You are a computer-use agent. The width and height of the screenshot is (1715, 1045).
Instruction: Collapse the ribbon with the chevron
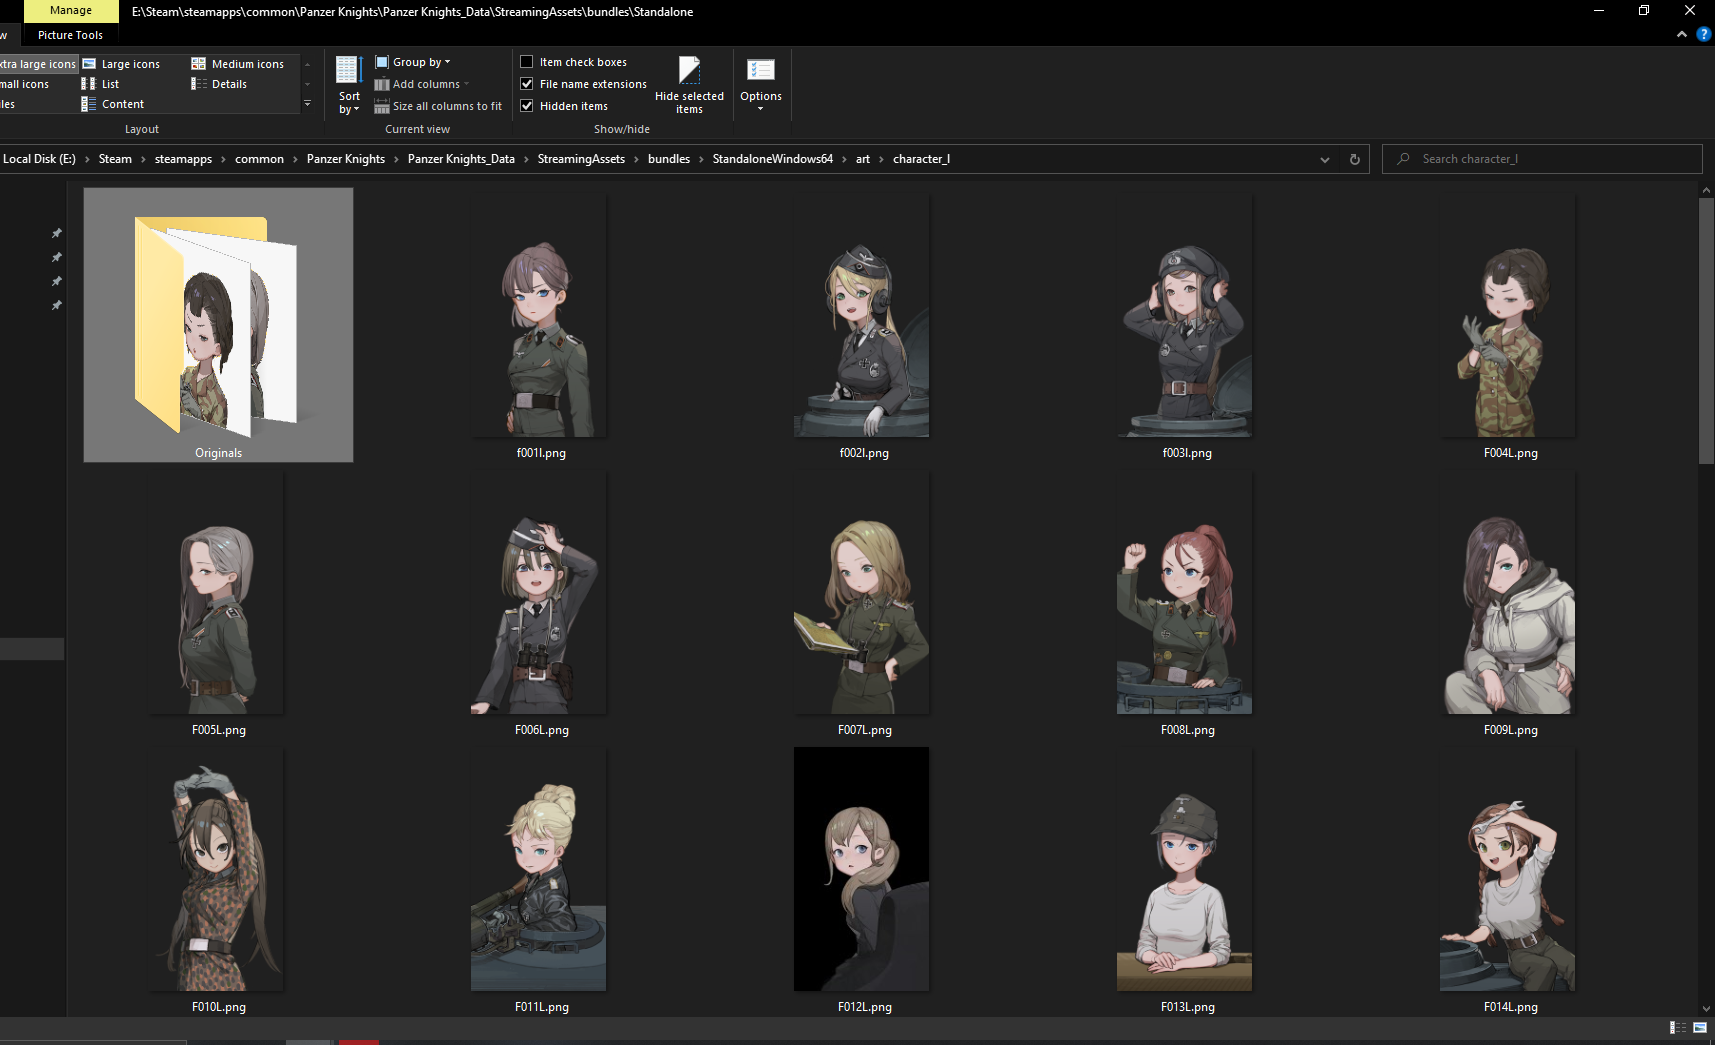(1682, 34)
